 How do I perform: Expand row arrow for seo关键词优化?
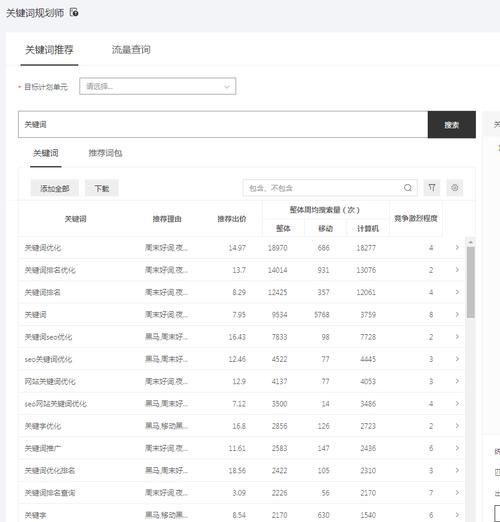(457, 359)
